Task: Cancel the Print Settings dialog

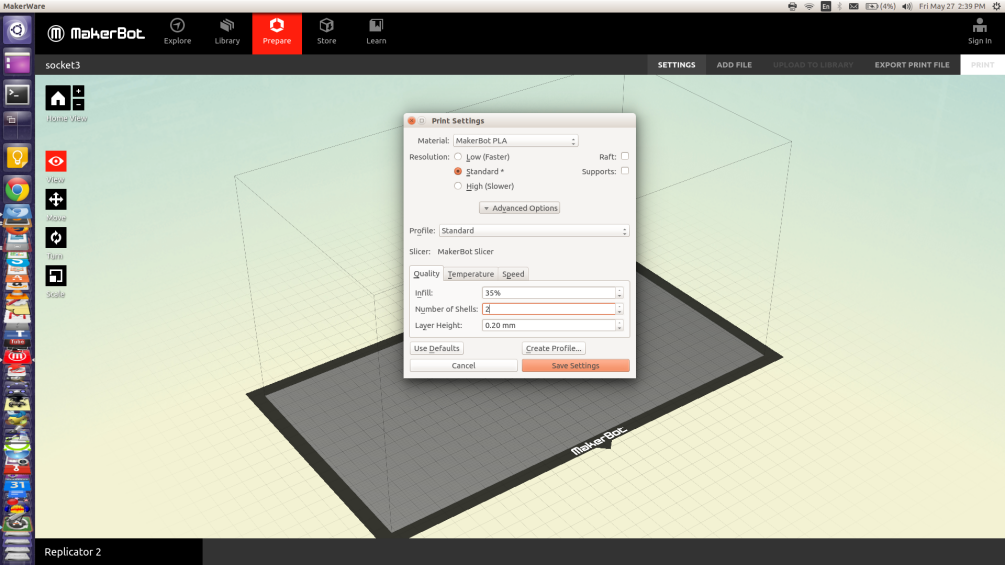Action: click(463, 366)
